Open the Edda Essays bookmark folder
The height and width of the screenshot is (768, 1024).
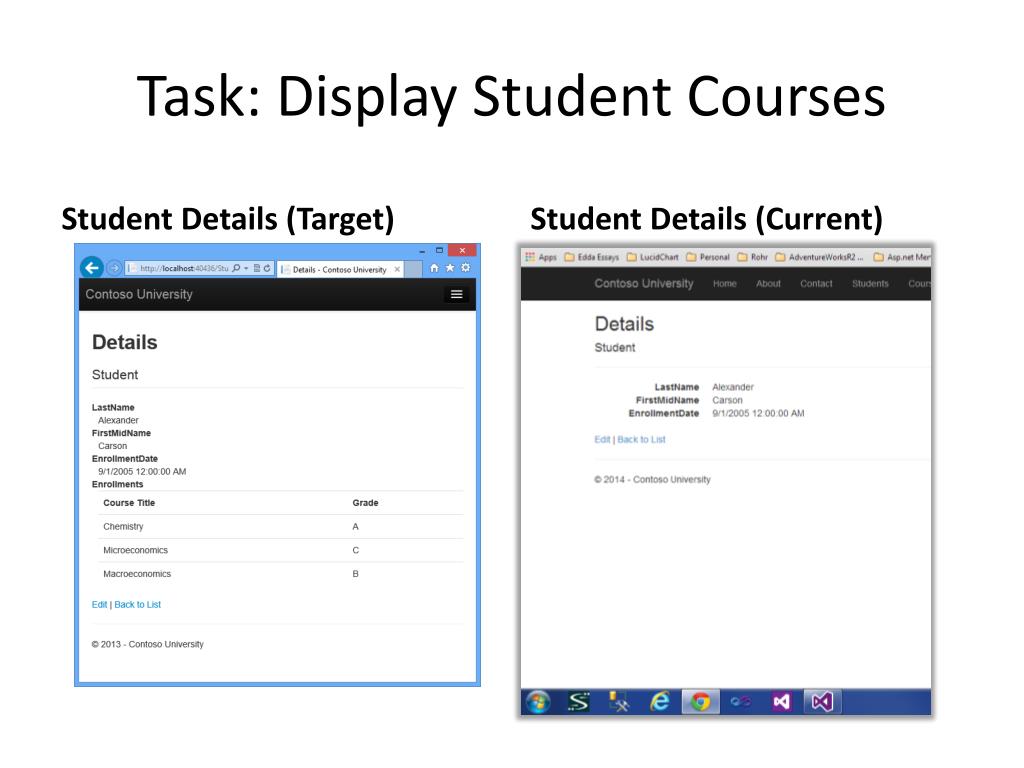(x=592, y=257)
